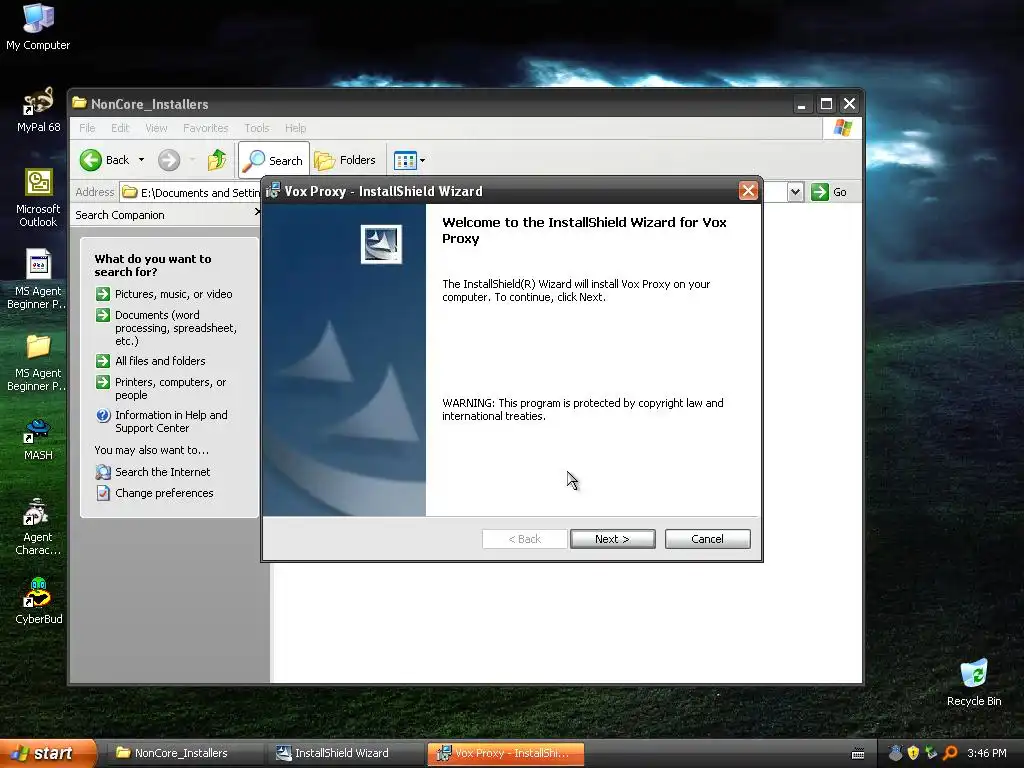Viewport: 1024px width, 768px height.
Task: Click the Vox Proxy installer title icon
Action: click(273, 190)
